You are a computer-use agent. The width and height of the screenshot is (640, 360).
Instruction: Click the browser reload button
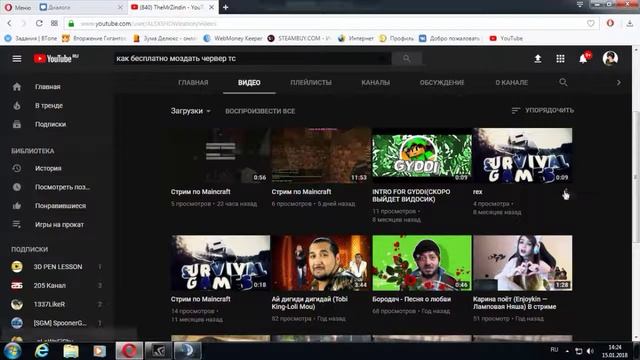(x=39, y=23)
